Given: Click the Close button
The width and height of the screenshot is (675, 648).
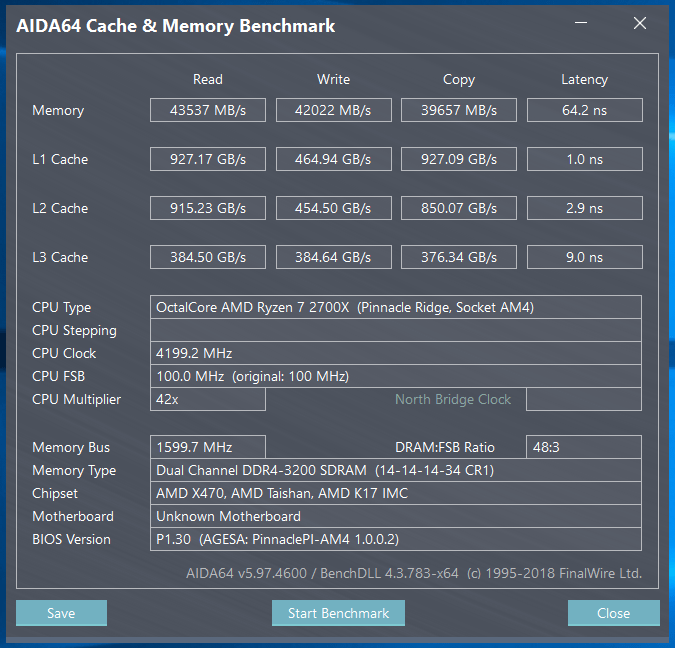Looking at the screenshot, I should pos(613,613).
